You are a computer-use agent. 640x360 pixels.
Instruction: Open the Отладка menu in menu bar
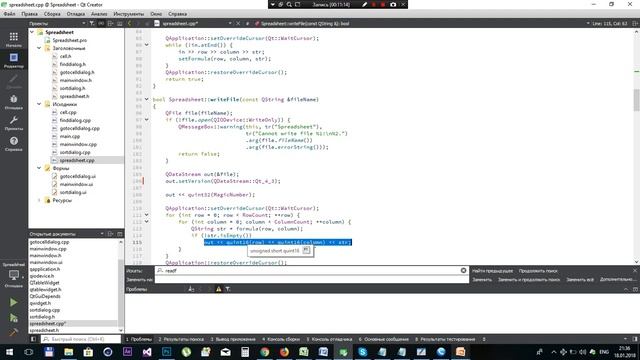pos(76,14)
